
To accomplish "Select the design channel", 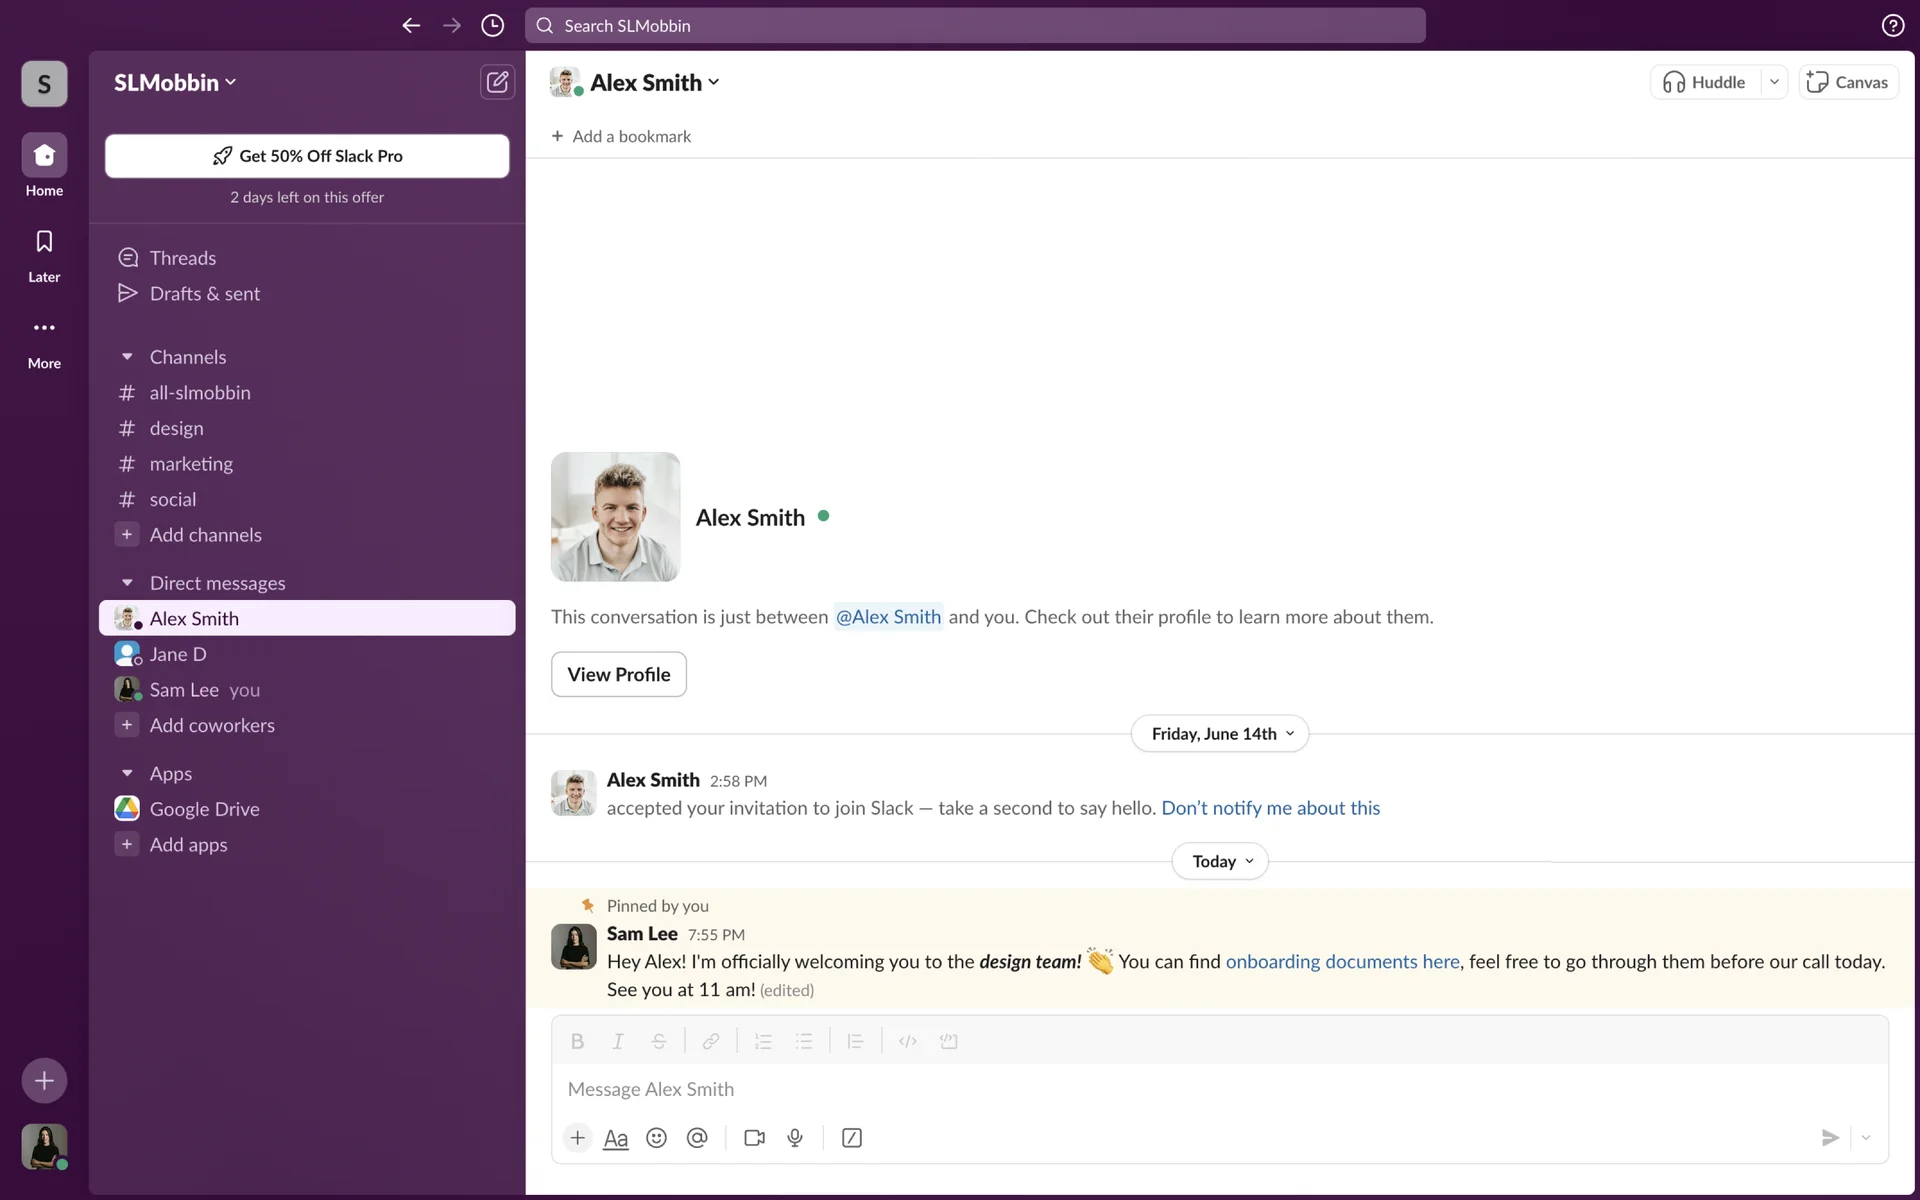I will (x=176, y=428).
